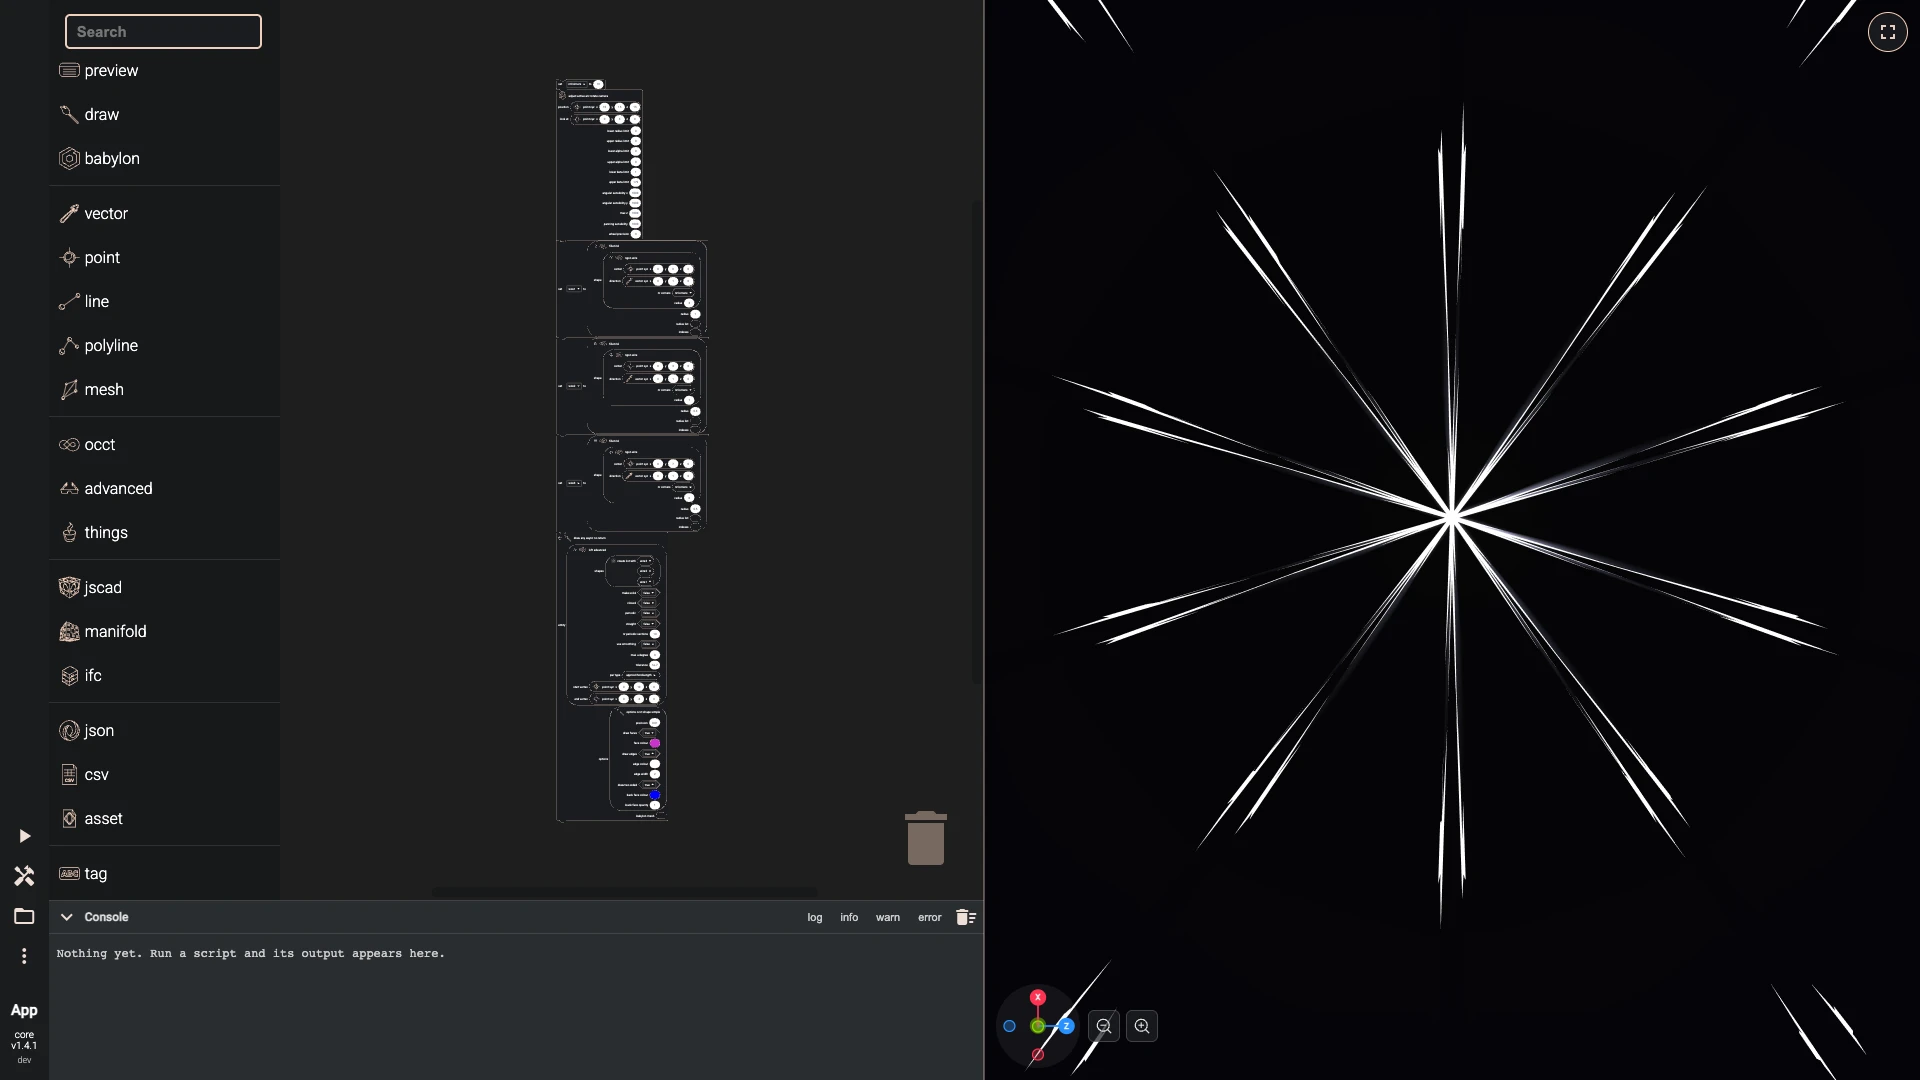Click the workspace trash can
This screenshot has width=1920, height=1080.
coord(926,838)
